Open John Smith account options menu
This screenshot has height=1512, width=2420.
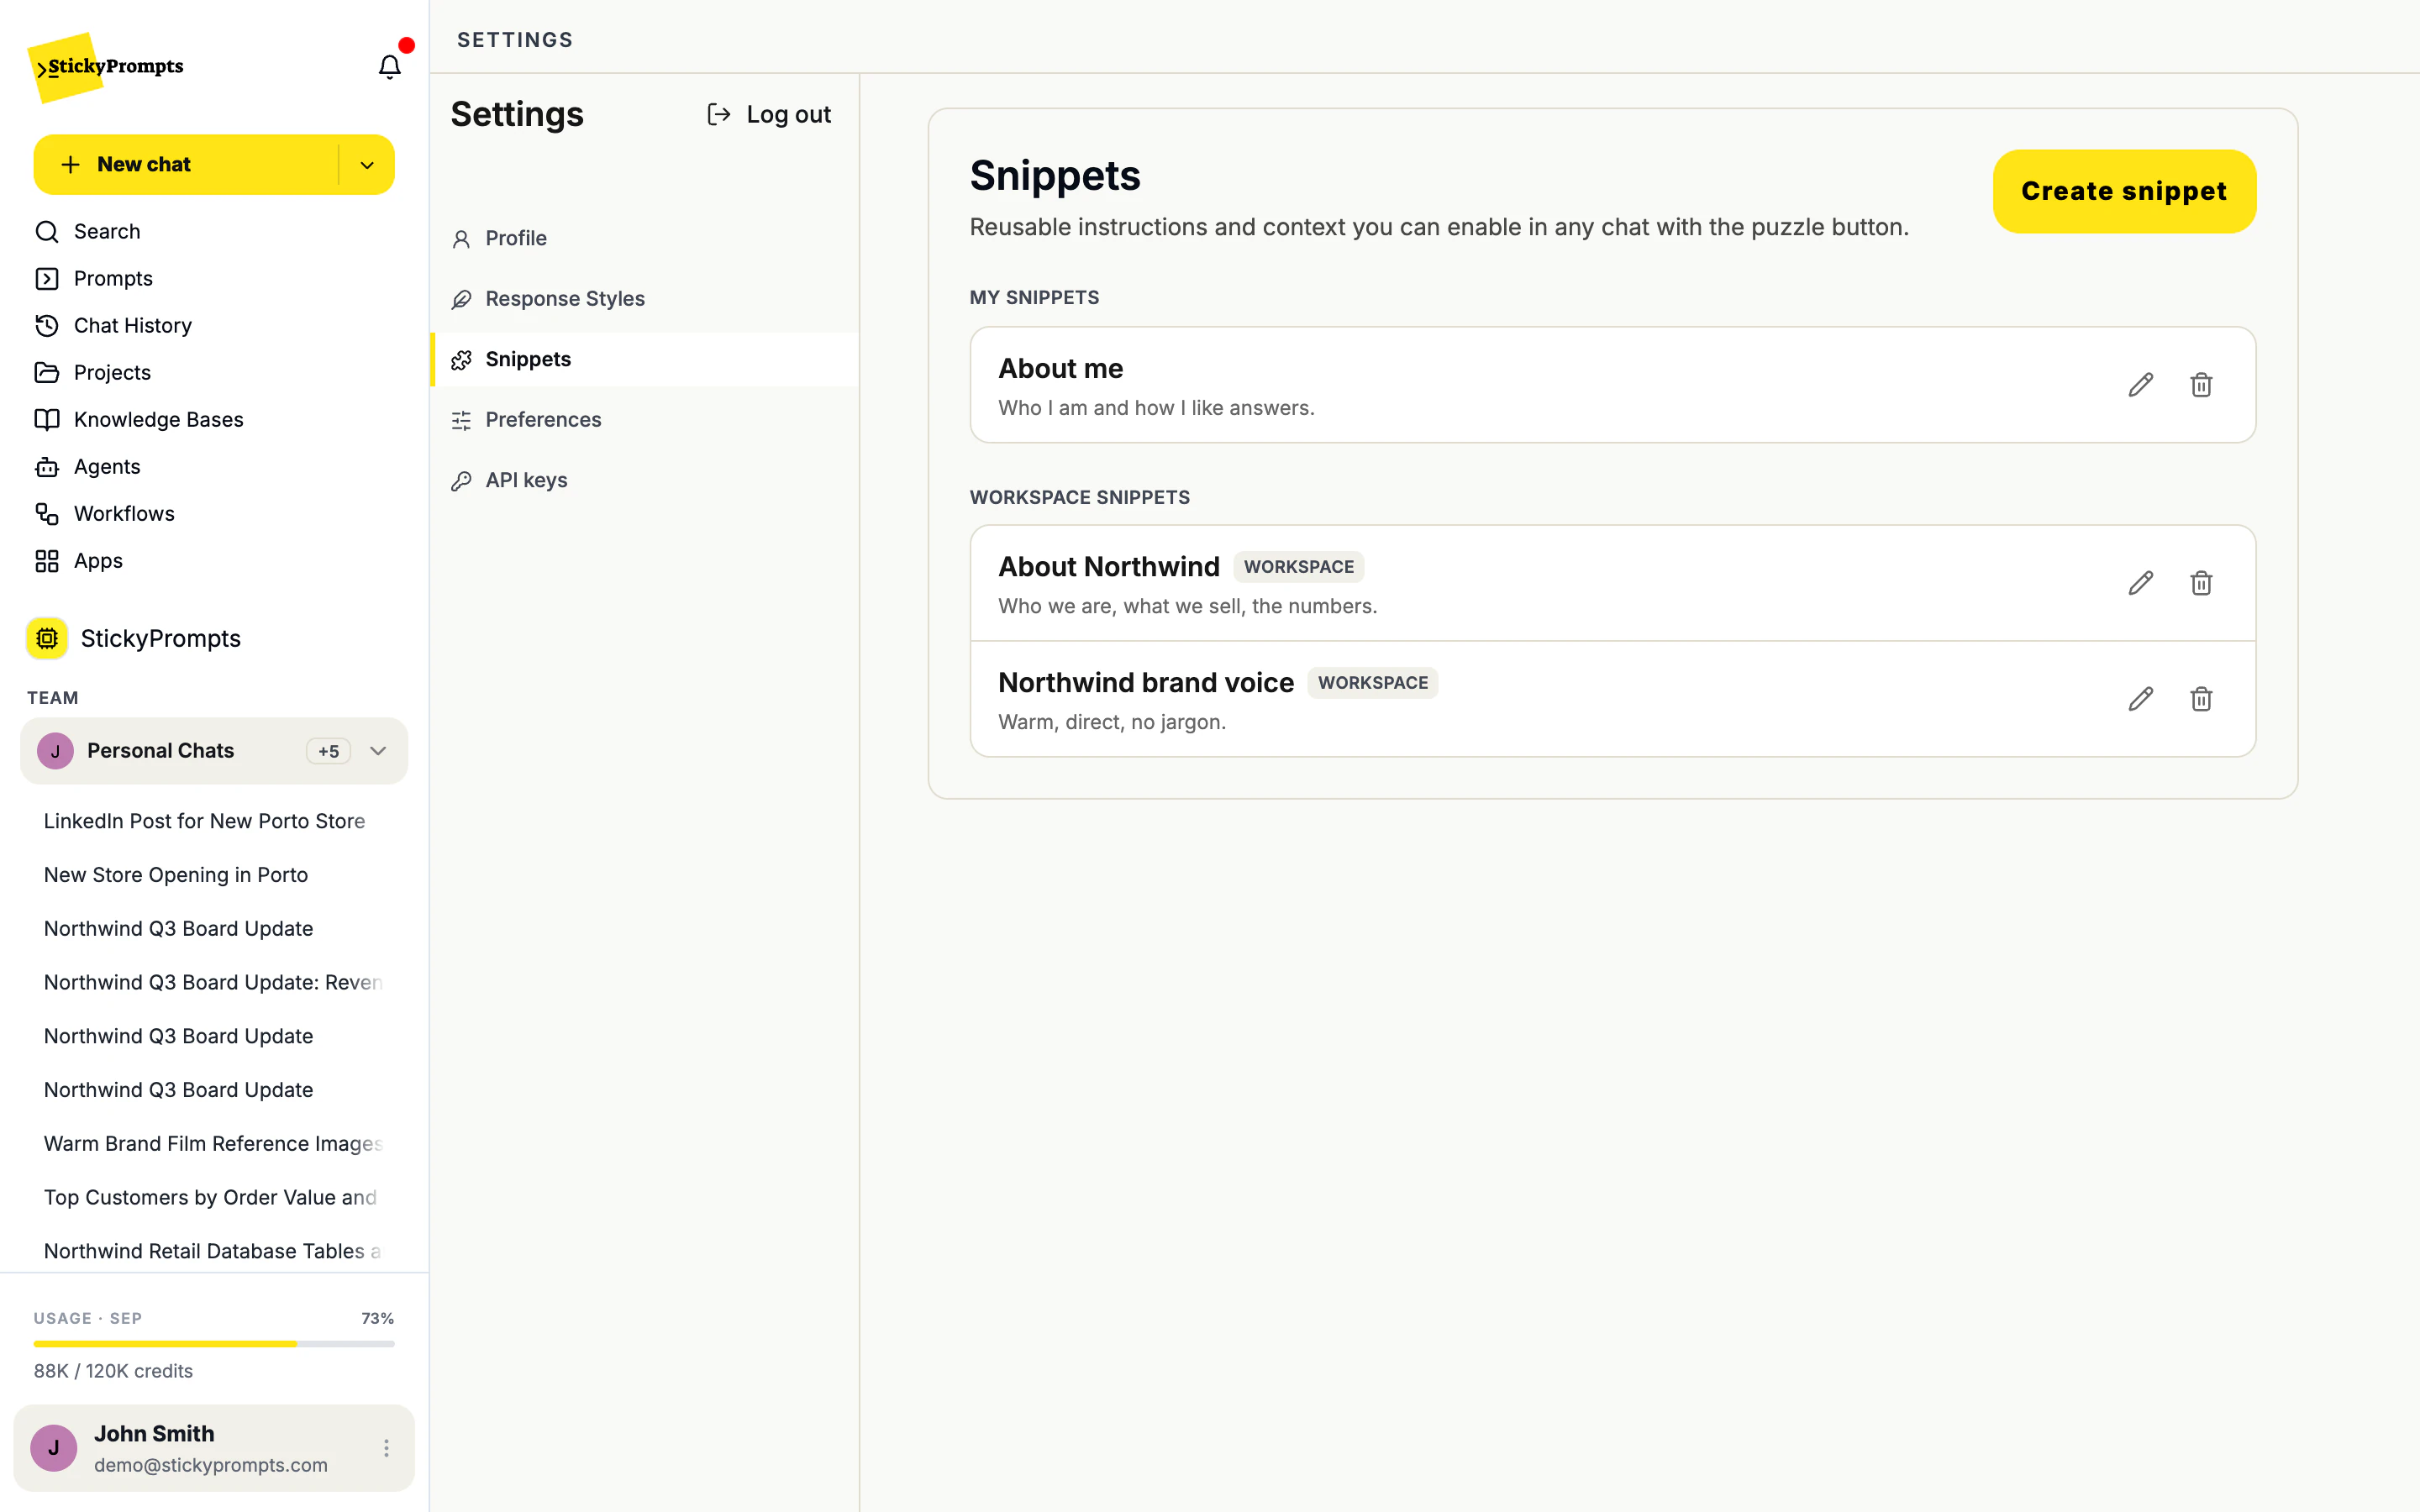386,1448
